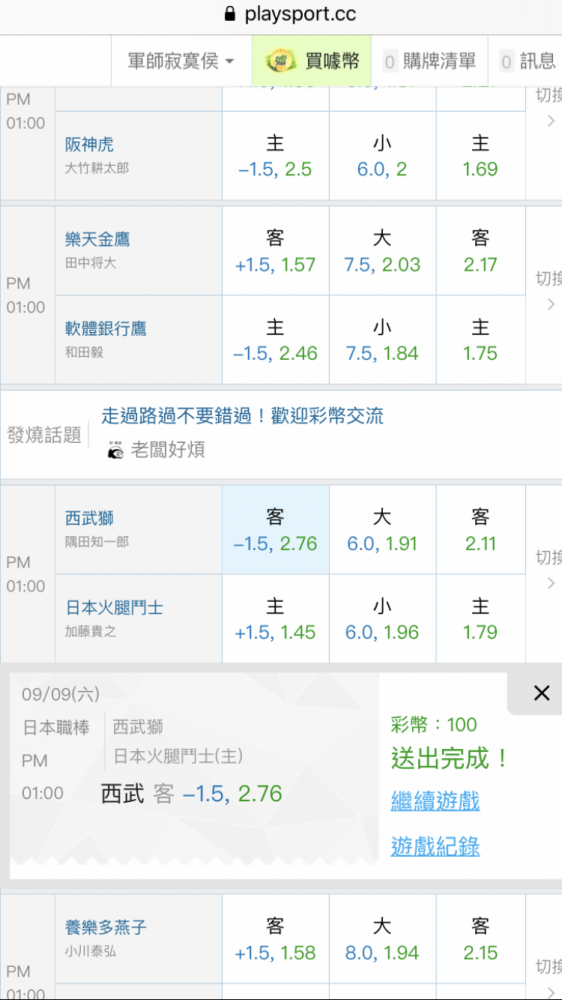Select 客 2.15 moneyline for 養樂多燕子

[480, 939]
